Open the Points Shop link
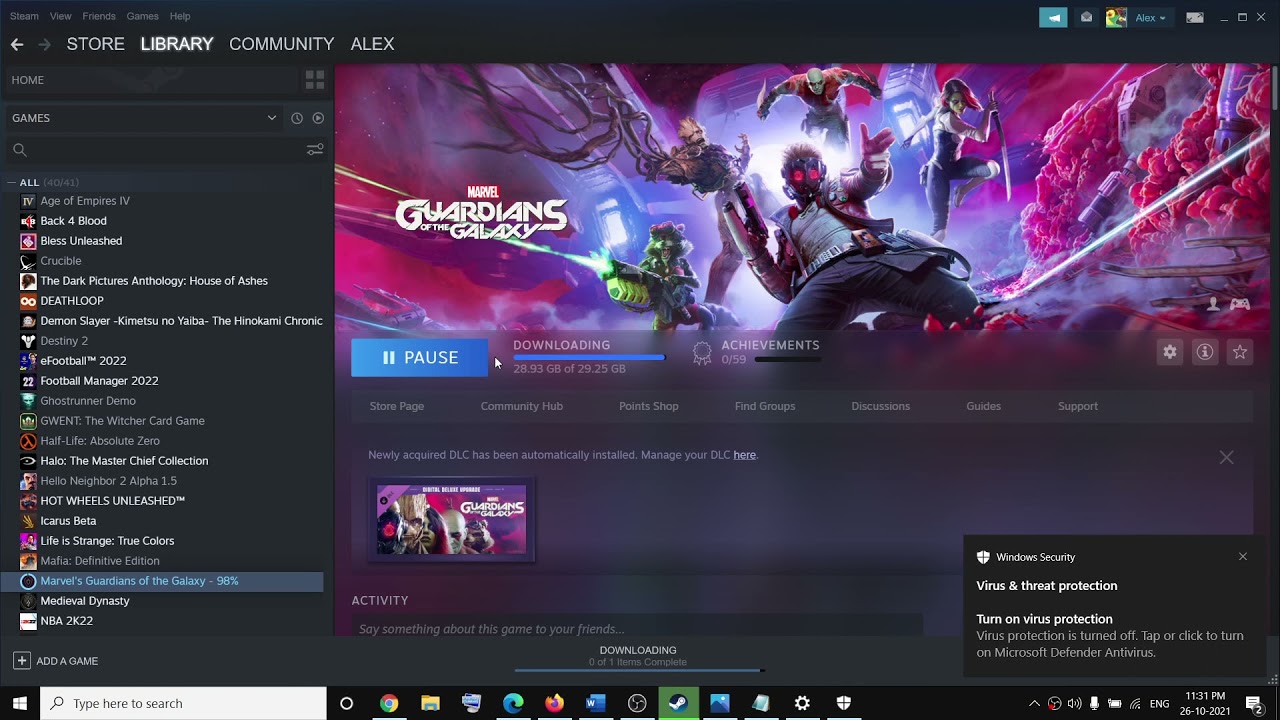Screen dimensions: 1280x720 (x=649, y=406)
